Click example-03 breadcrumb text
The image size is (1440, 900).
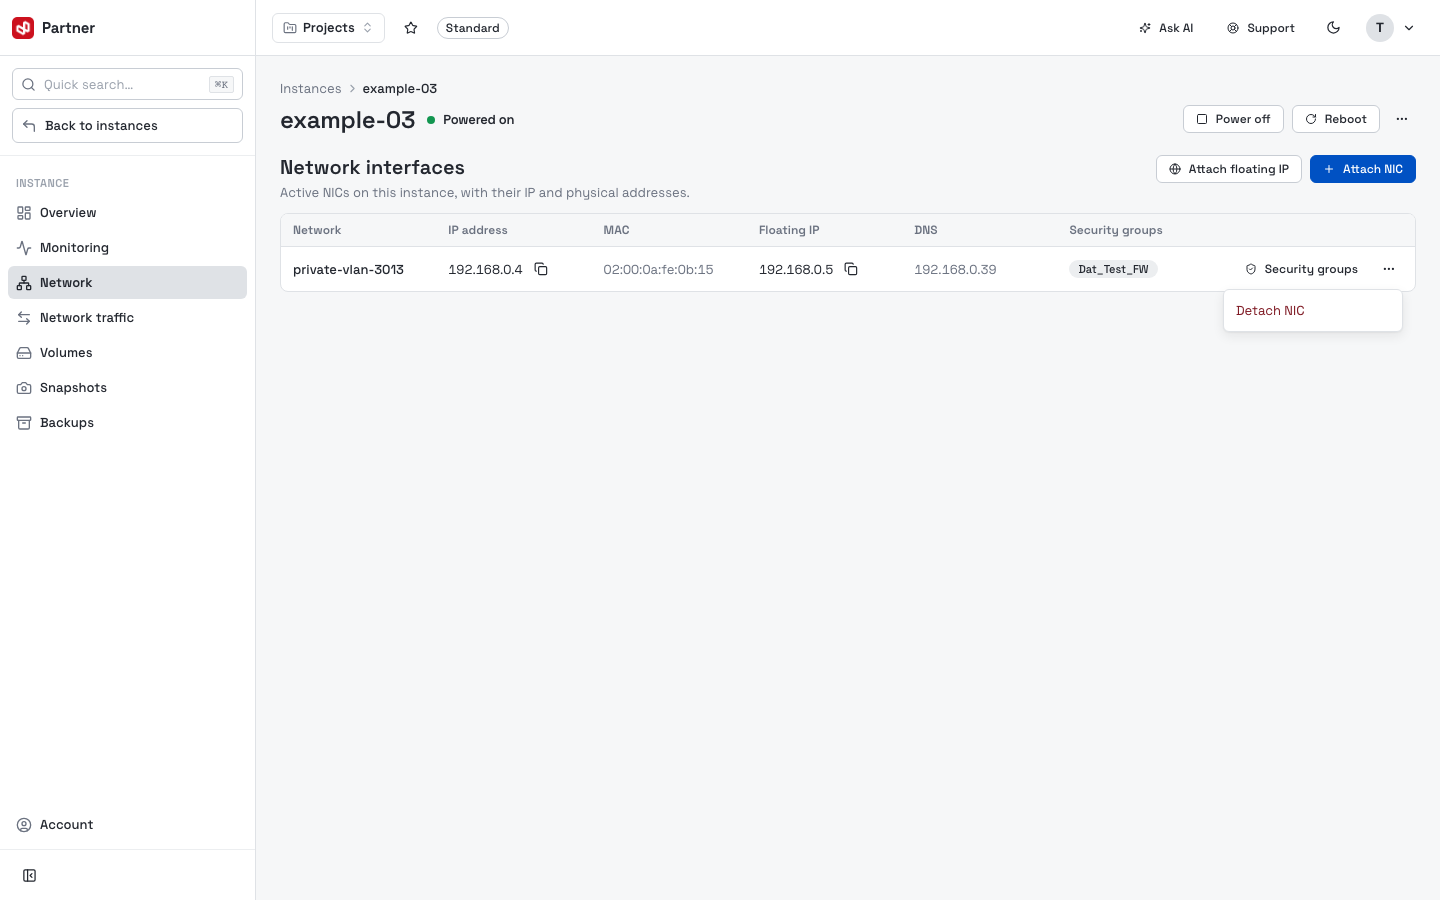(x=400, y=89)
